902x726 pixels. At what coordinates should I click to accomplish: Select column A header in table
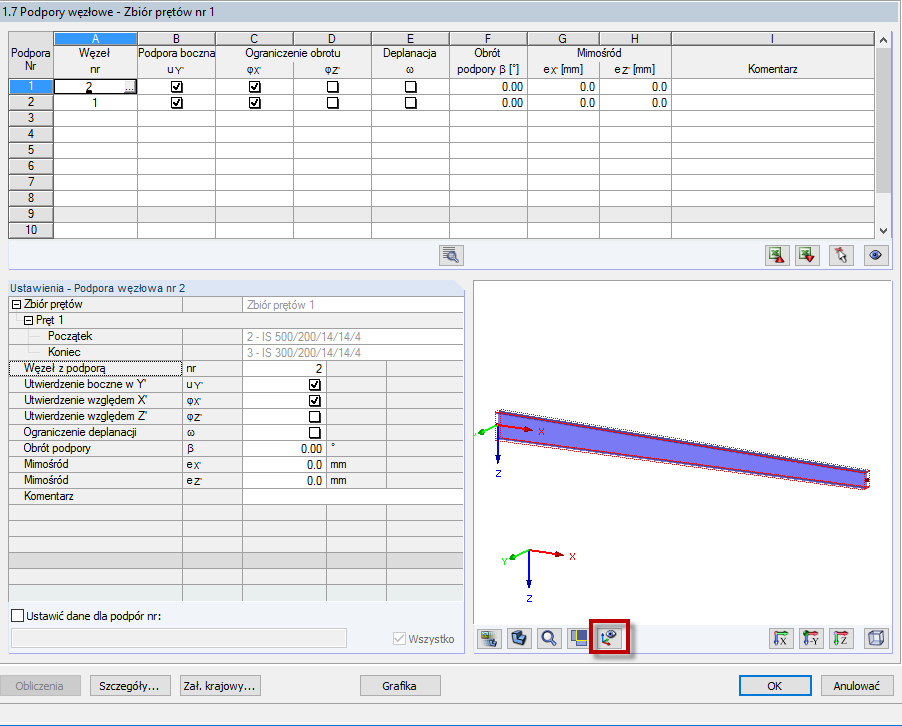click(x=95, y=39)
